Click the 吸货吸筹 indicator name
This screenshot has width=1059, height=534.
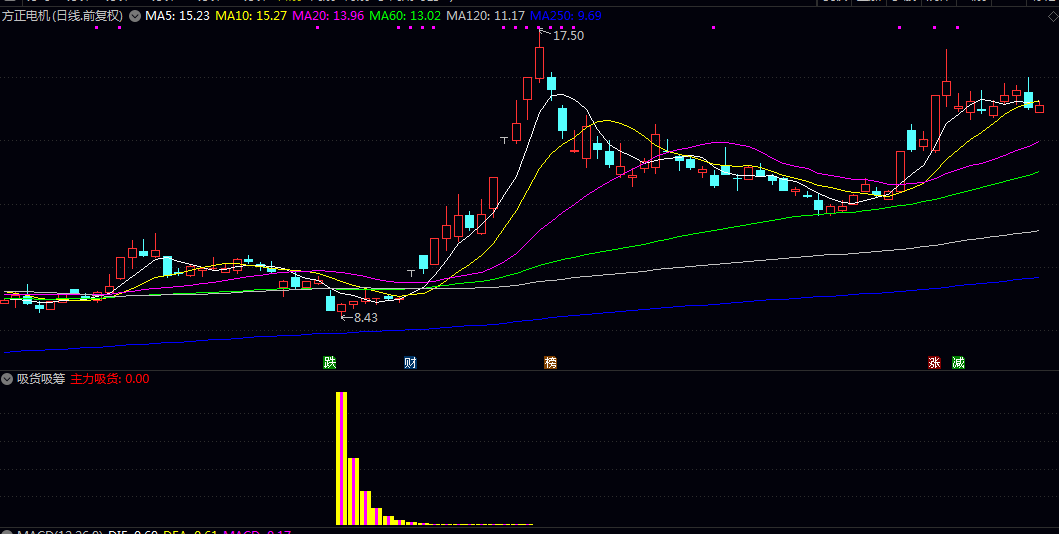[x=41, y=379]
